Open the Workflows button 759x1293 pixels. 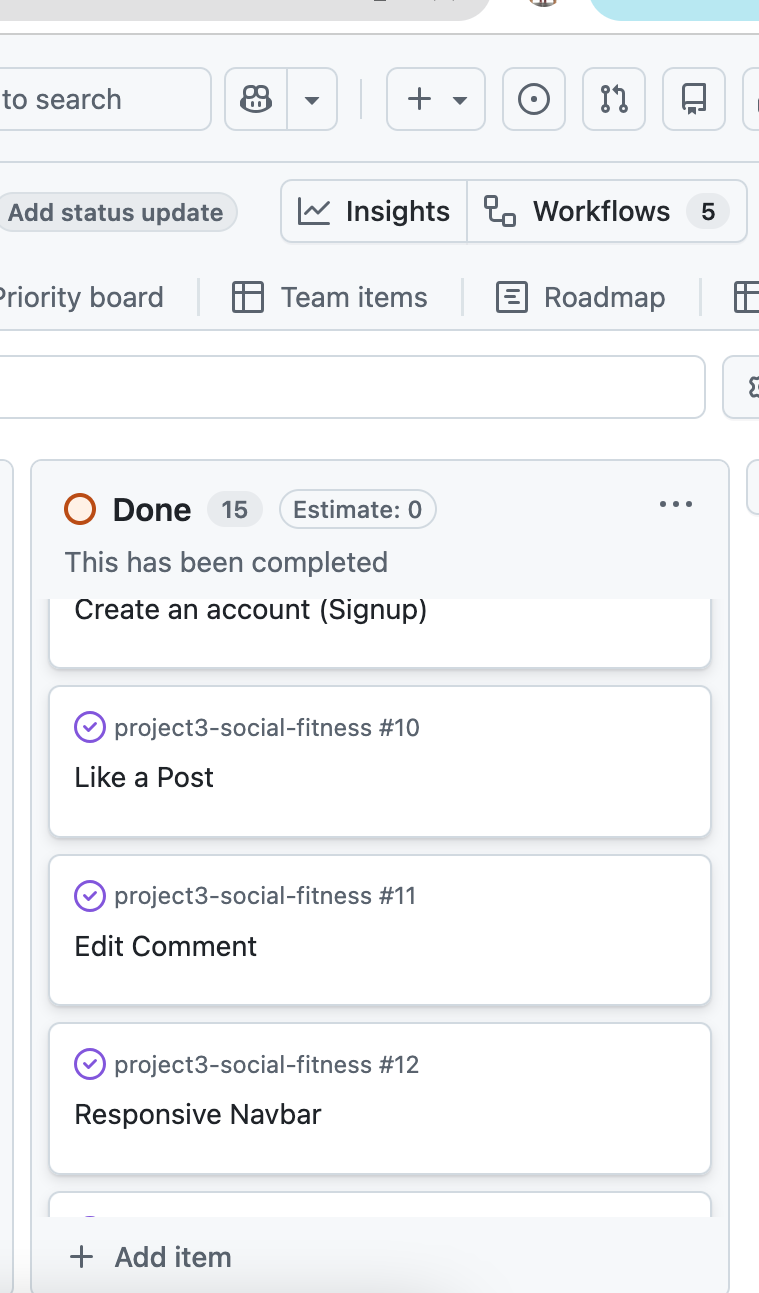(x=607, y=211)
